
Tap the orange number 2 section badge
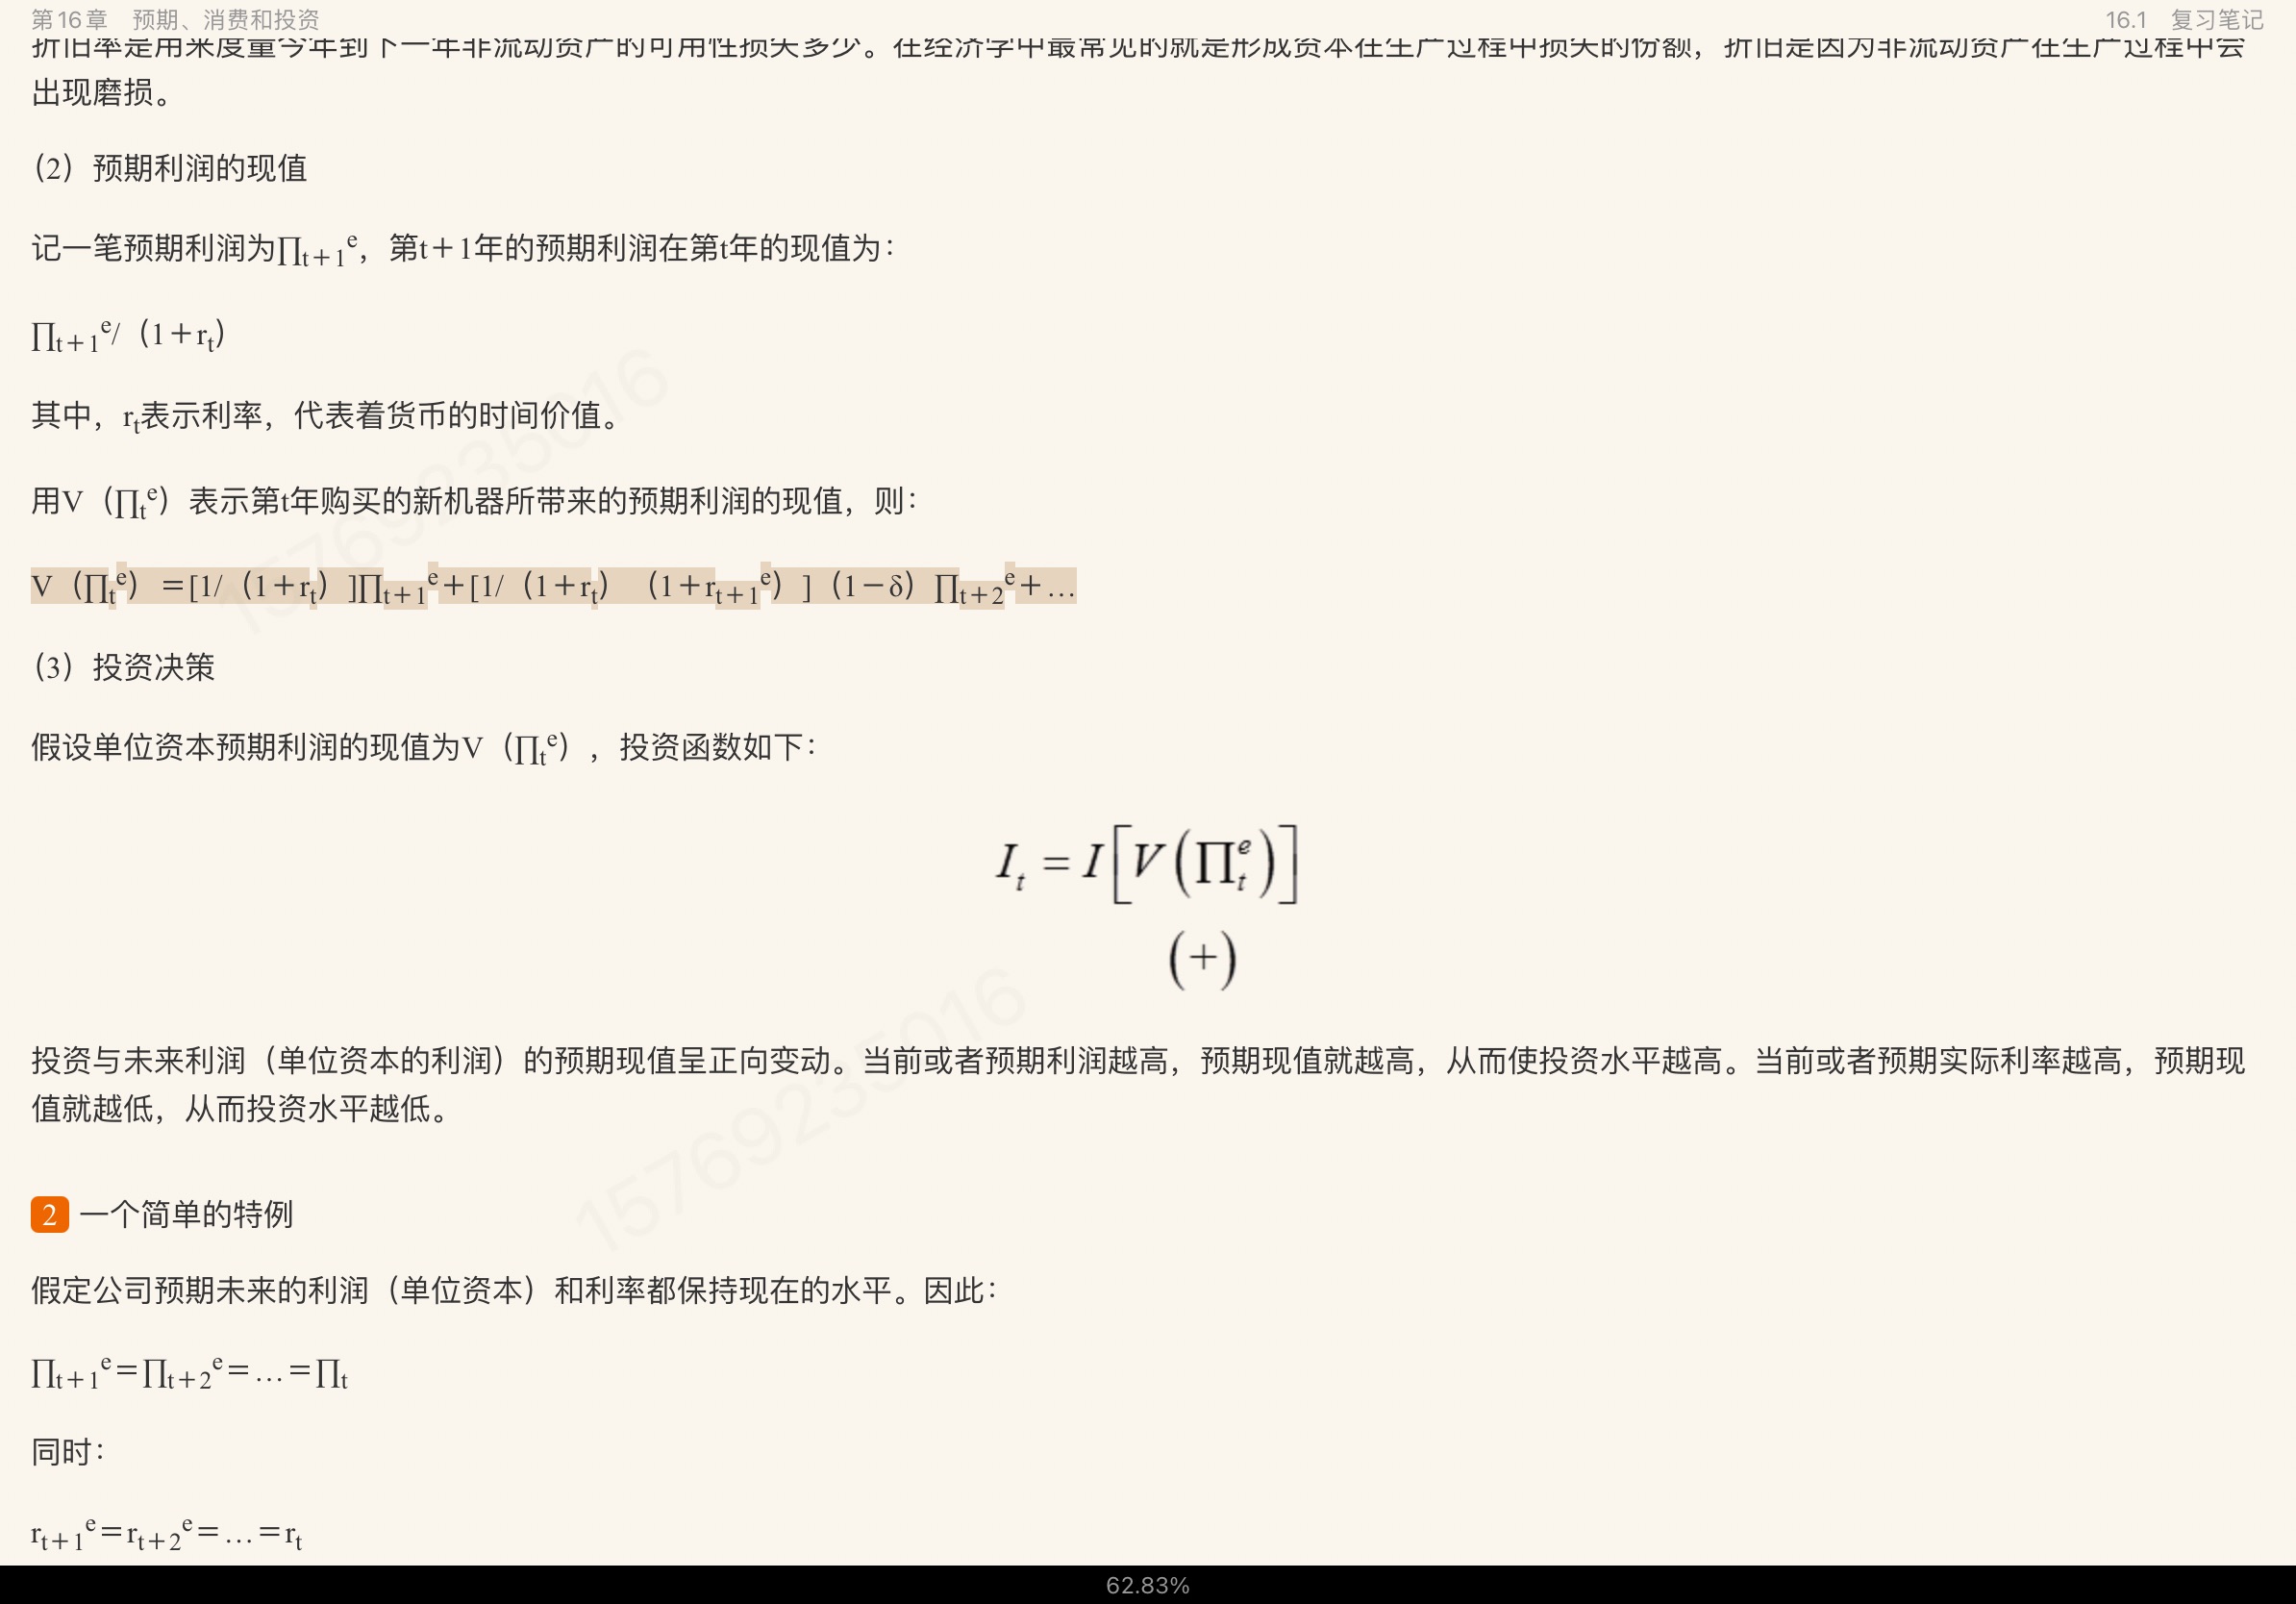49,1215
